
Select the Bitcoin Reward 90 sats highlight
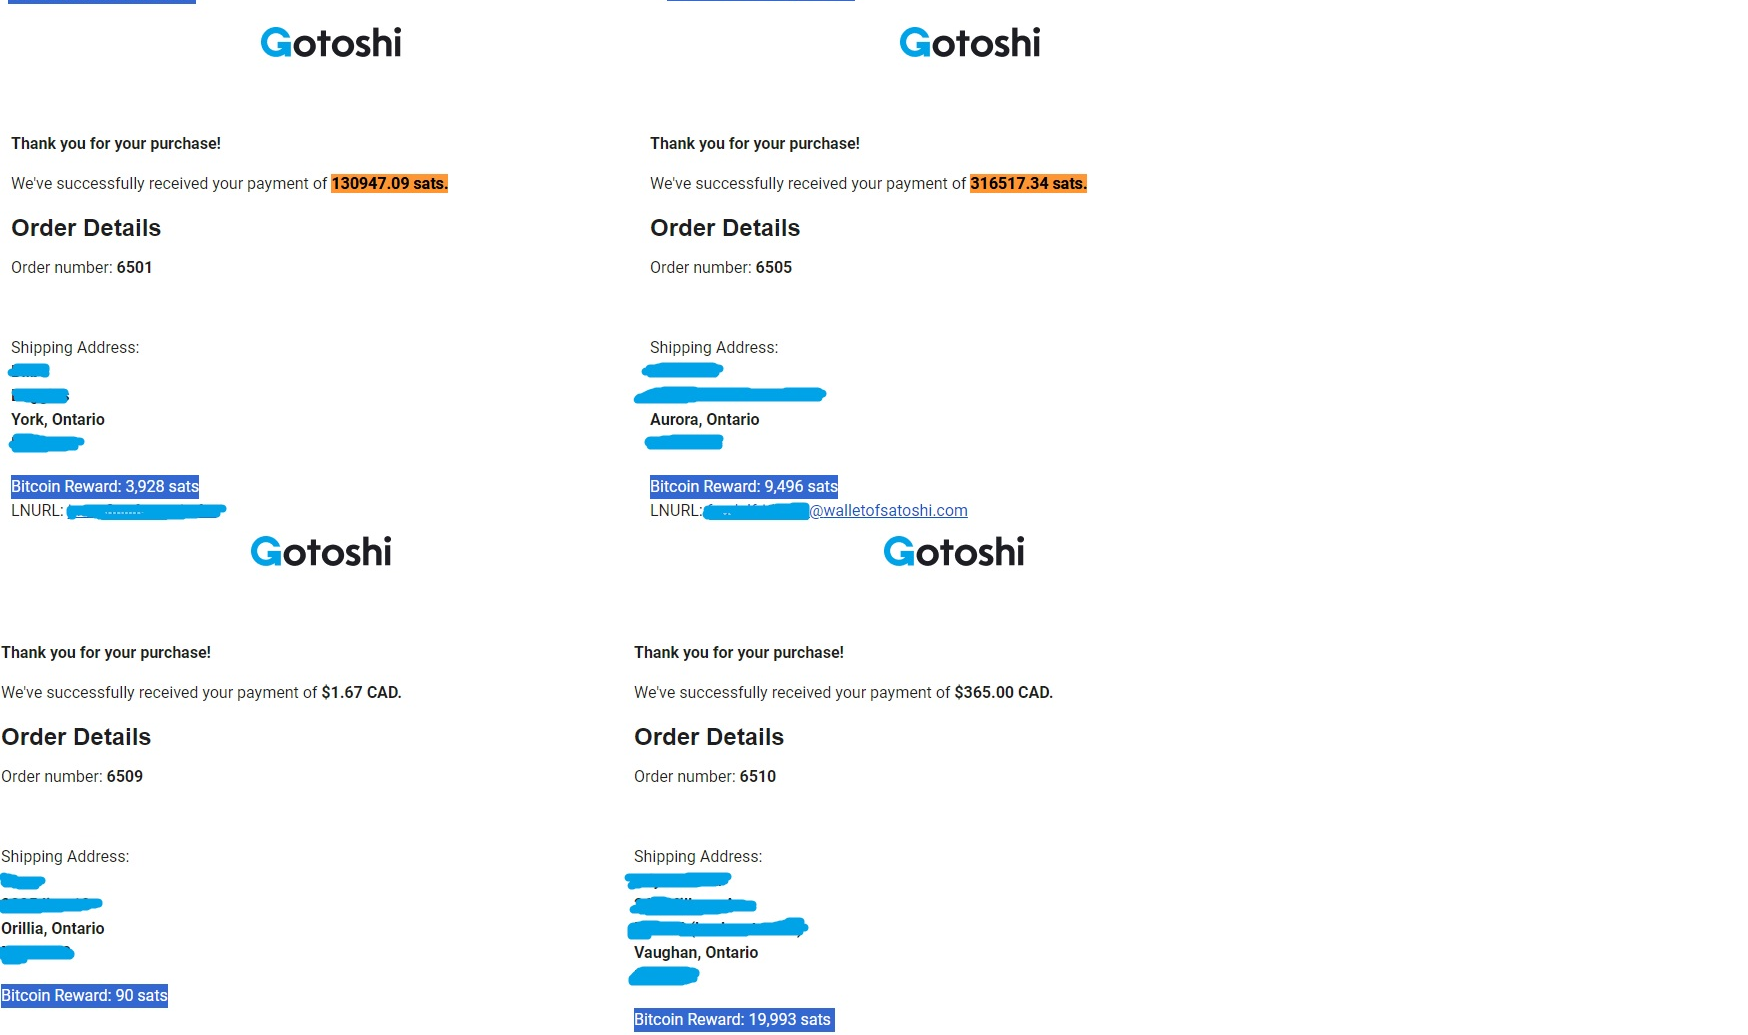pyautogui.click(x=84, y=996)
